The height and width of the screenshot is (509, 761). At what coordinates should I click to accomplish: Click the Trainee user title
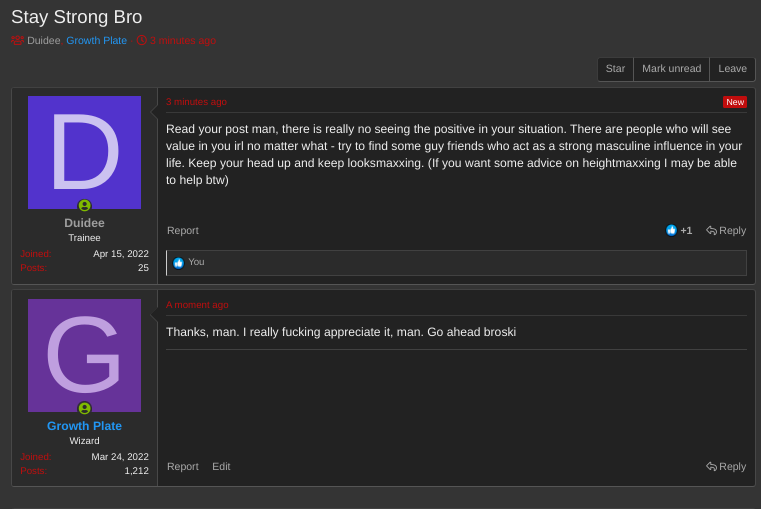point(84,238)
